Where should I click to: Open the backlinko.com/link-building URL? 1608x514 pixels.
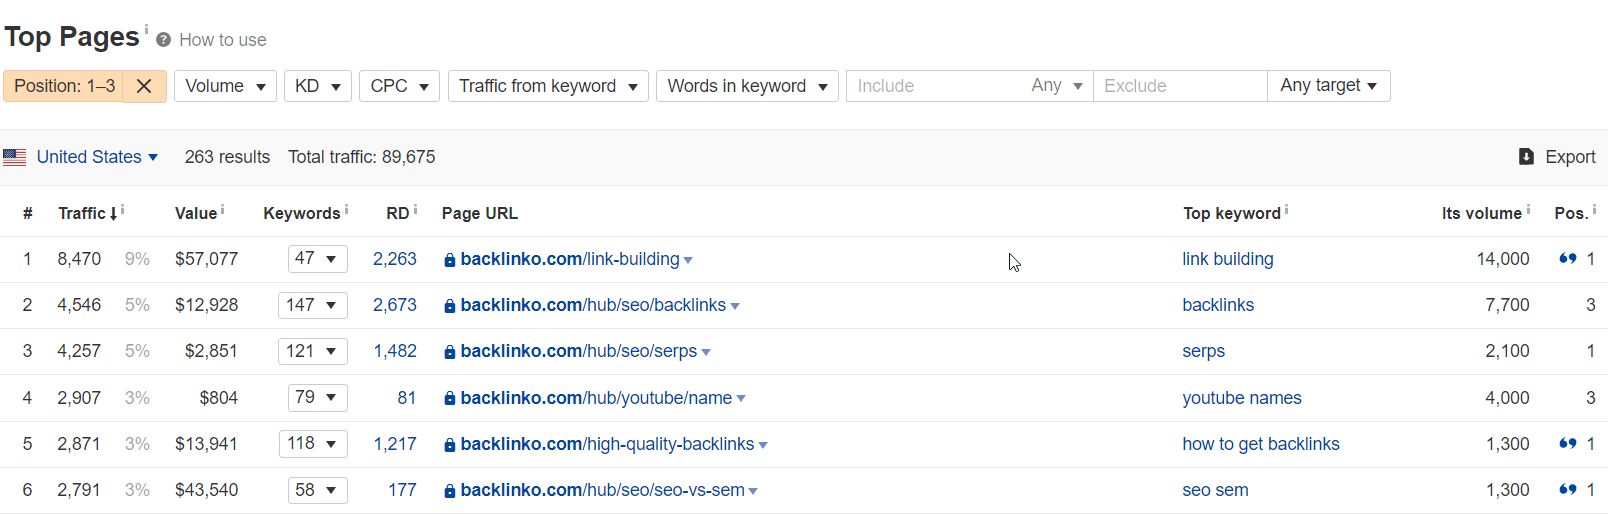pyautogui.click(x=570, y=259)
